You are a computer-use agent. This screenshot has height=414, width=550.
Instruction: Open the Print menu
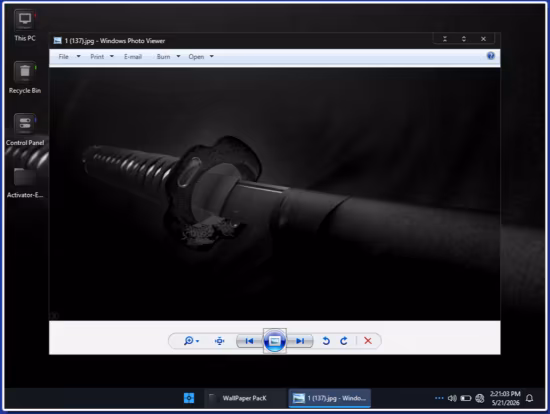(x=97, y=56)
